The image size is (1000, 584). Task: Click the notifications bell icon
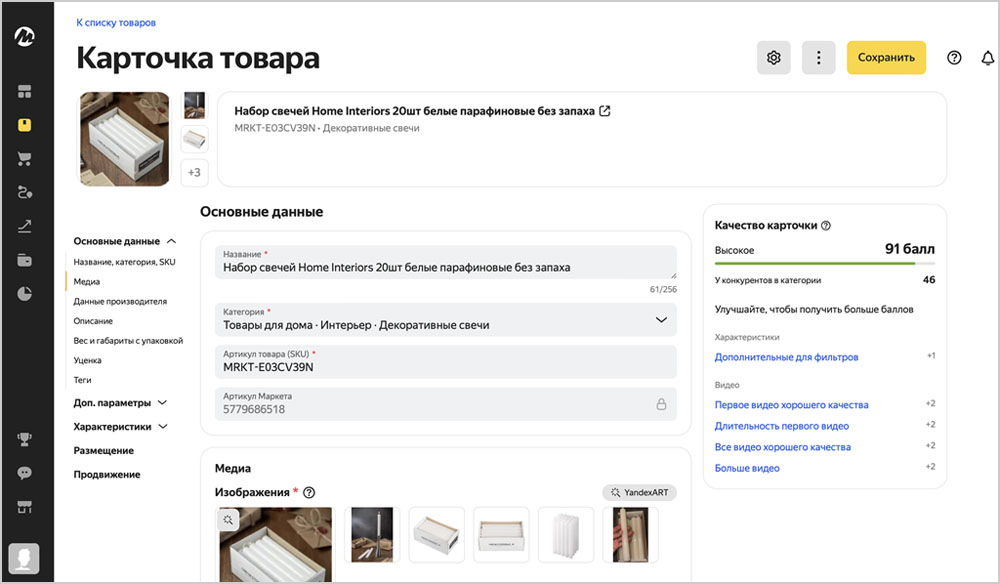(x=986, y=58)
